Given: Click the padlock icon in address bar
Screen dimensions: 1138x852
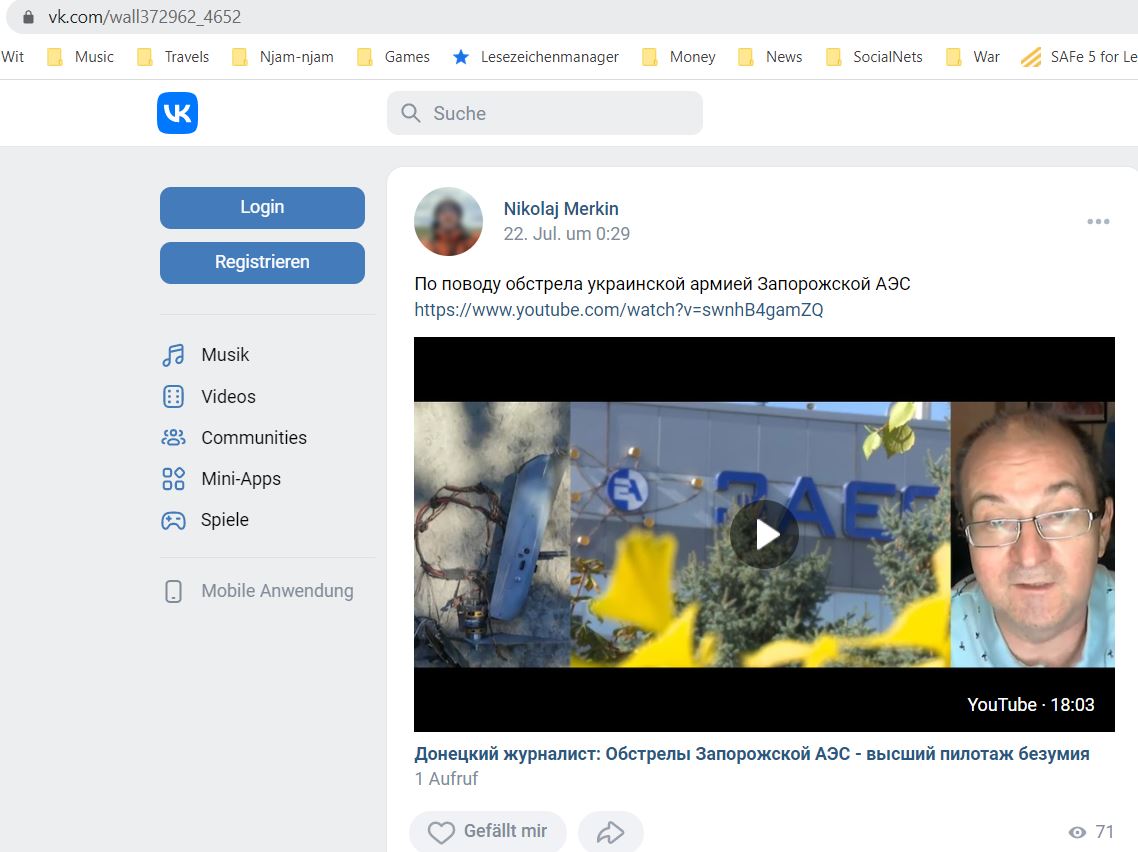Looking at the screenshot, I should tap(28, 17).
